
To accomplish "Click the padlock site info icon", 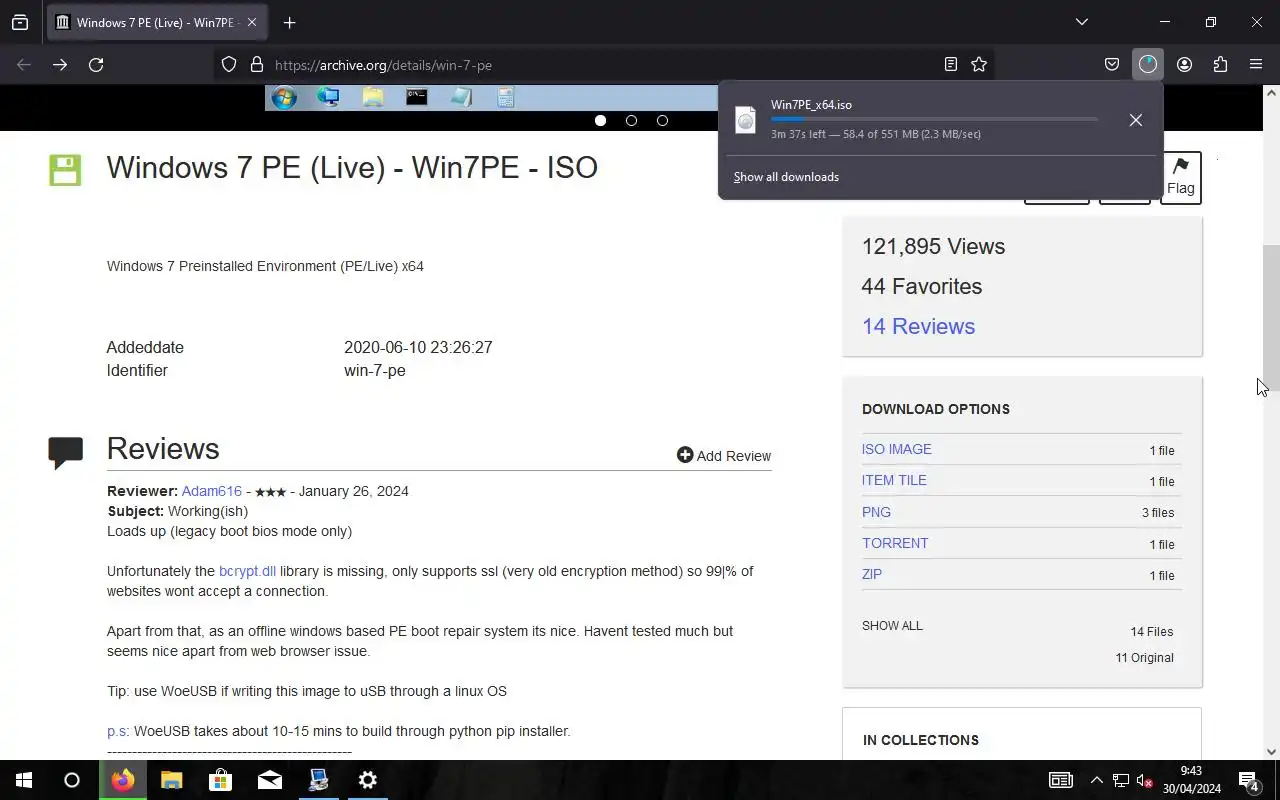I will tap(257, 65).
